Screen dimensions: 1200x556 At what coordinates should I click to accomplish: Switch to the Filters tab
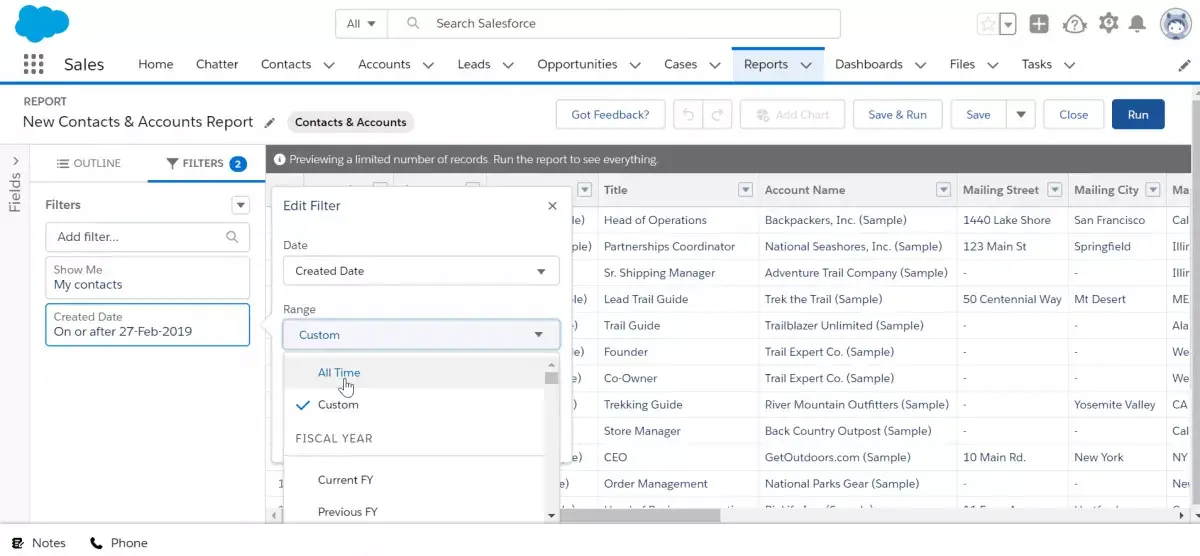click(206, 163)
